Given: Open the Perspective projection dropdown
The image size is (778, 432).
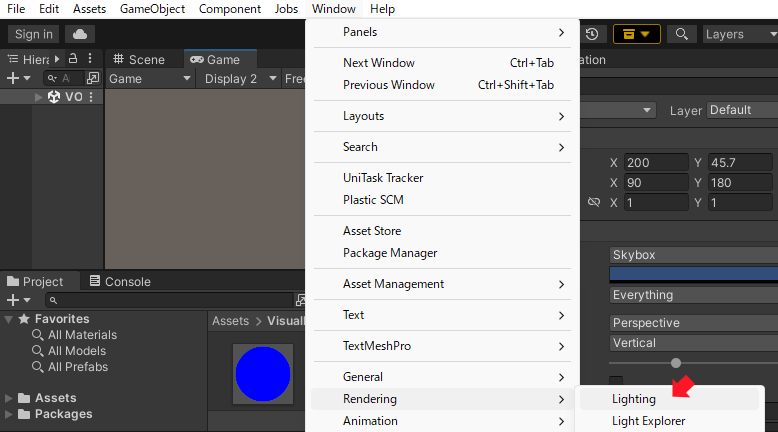Looking at the screenshot, I should pos(694,323).
